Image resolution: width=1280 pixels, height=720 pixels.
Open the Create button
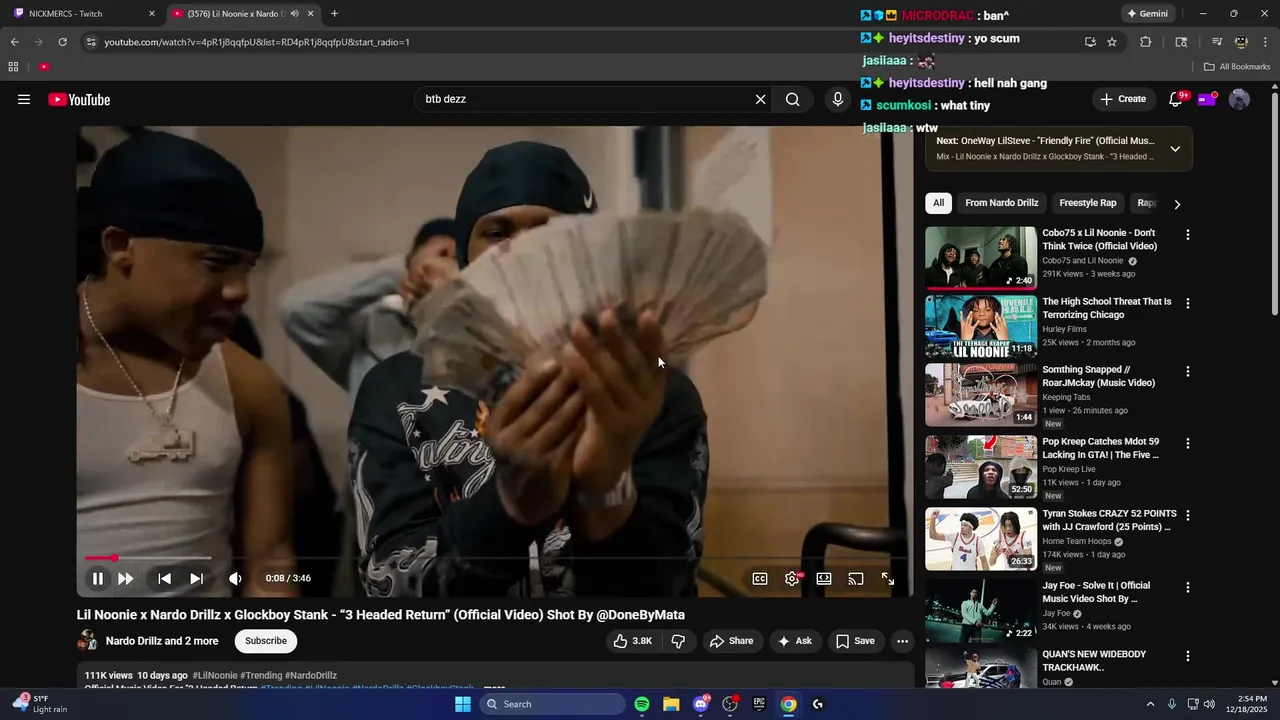click(1123, 99)
